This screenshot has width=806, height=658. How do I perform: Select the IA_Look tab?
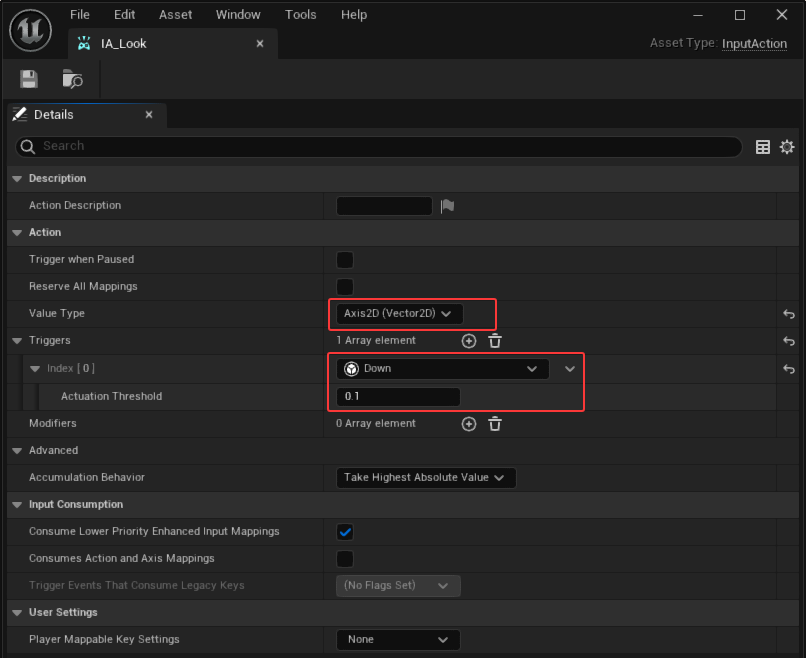[173, 44]
